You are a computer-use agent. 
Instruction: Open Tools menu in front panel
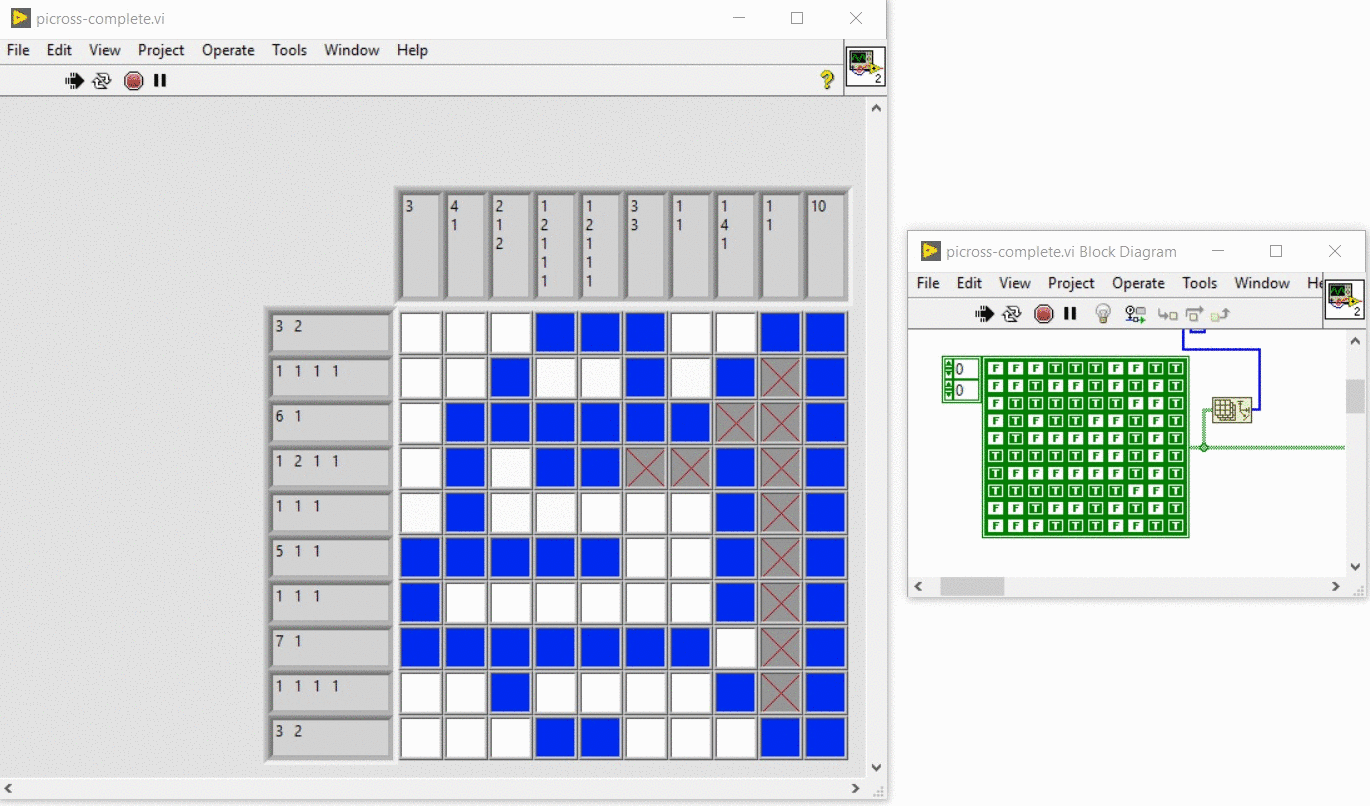(x=289, y=50)
